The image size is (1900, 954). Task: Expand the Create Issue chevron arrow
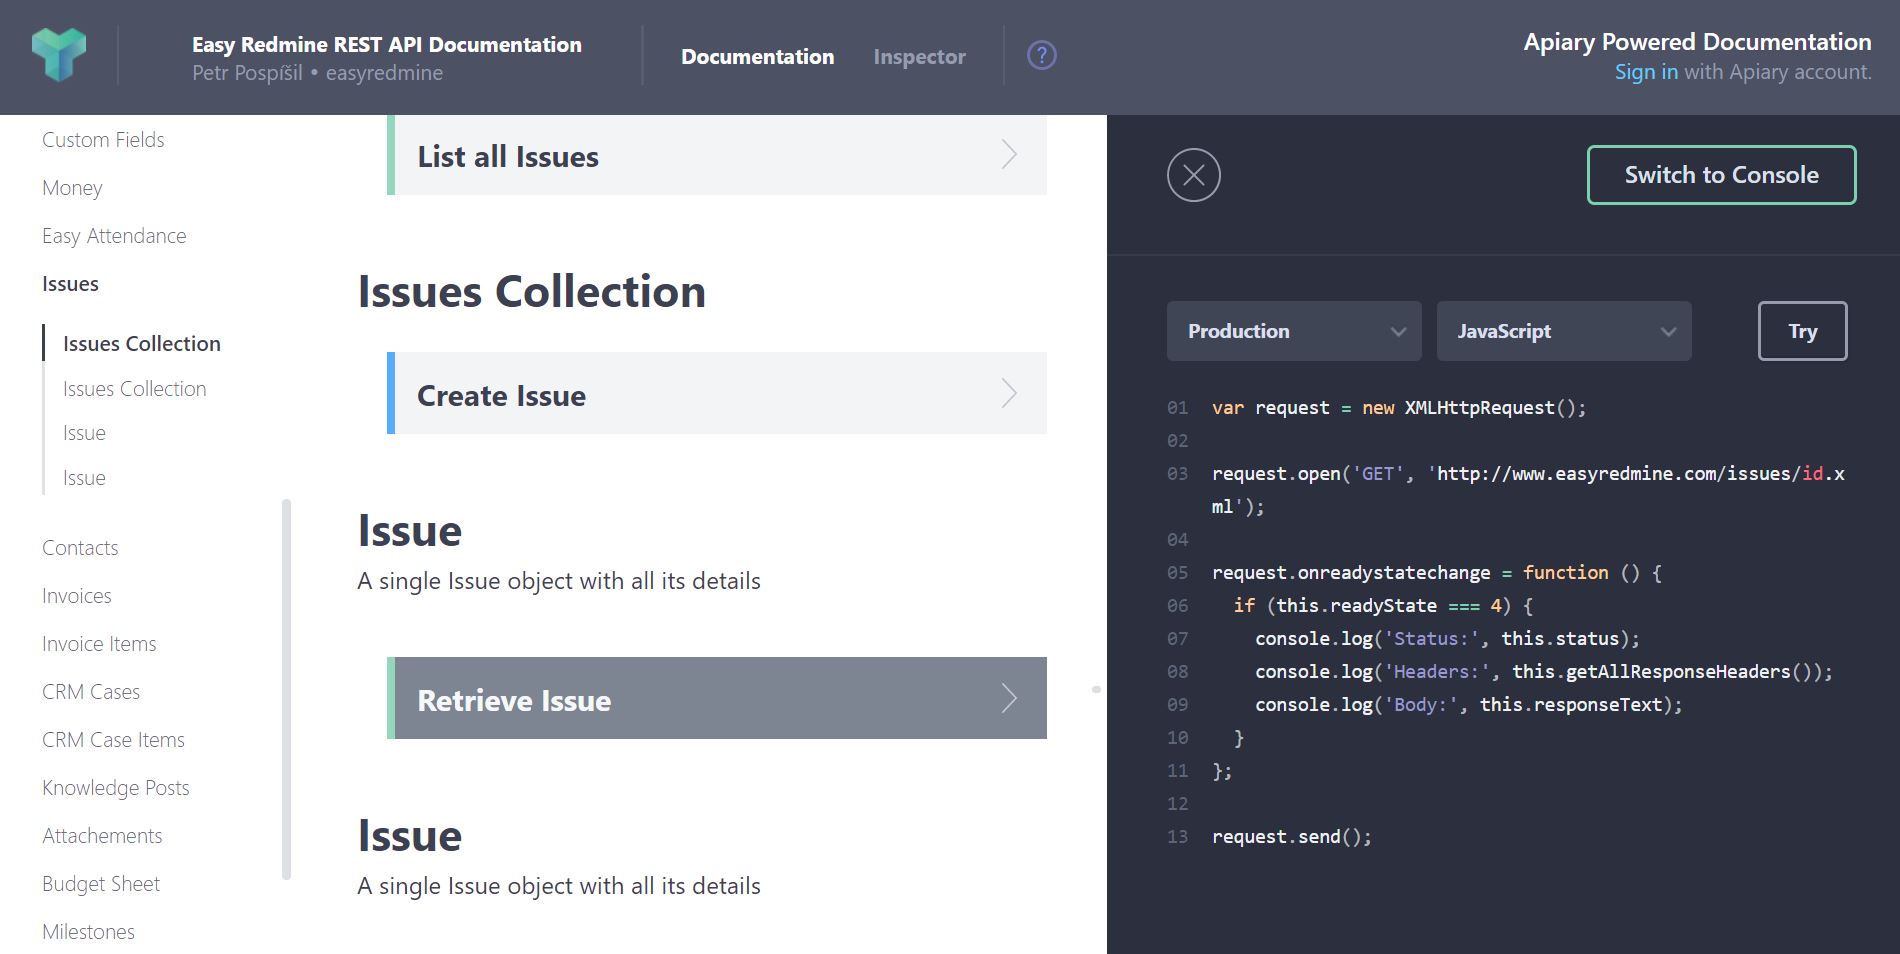tap(1009, 394)
